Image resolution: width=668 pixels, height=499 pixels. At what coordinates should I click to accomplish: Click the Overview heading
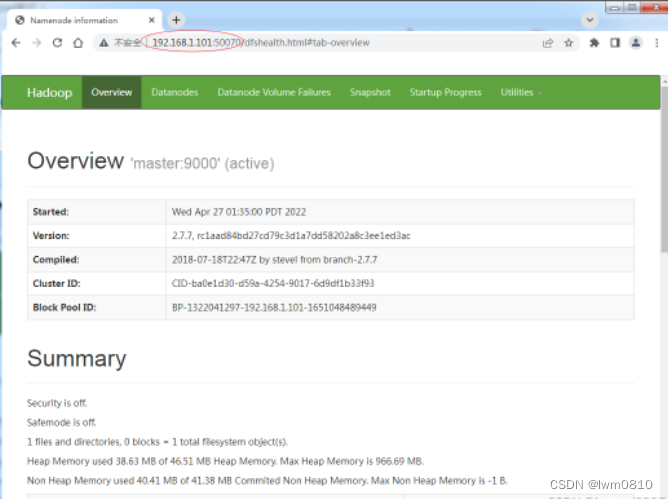coord(75,161)
